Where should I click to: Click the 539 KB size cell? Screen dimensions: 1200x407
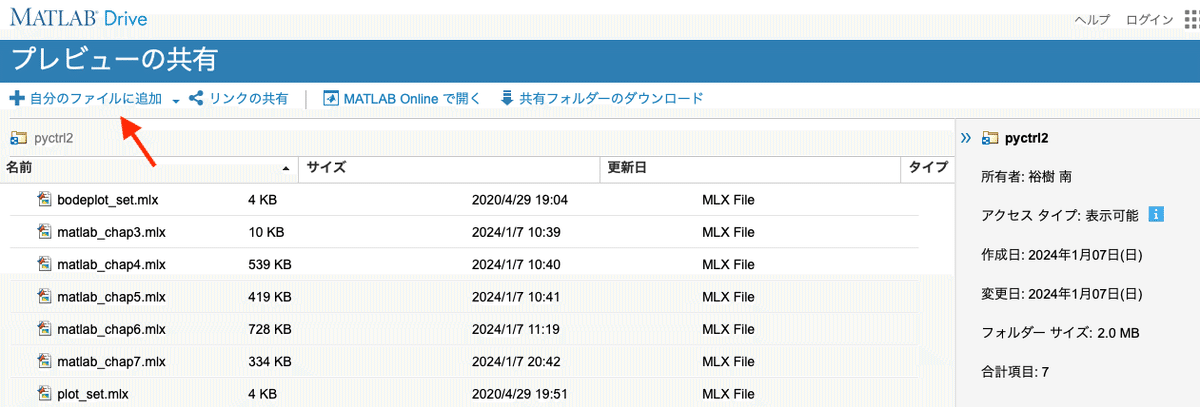[269, 265]
